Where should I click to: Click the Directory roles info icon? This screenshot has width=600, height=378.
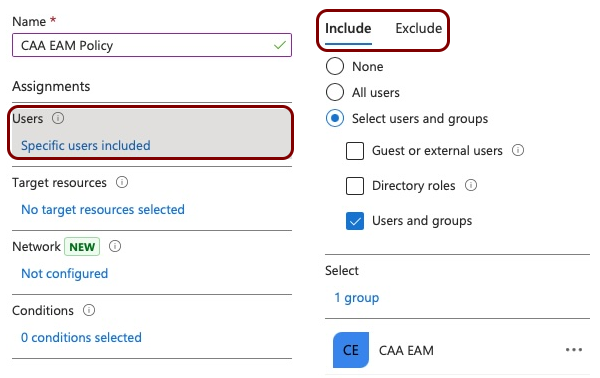[x=471, y=185]
